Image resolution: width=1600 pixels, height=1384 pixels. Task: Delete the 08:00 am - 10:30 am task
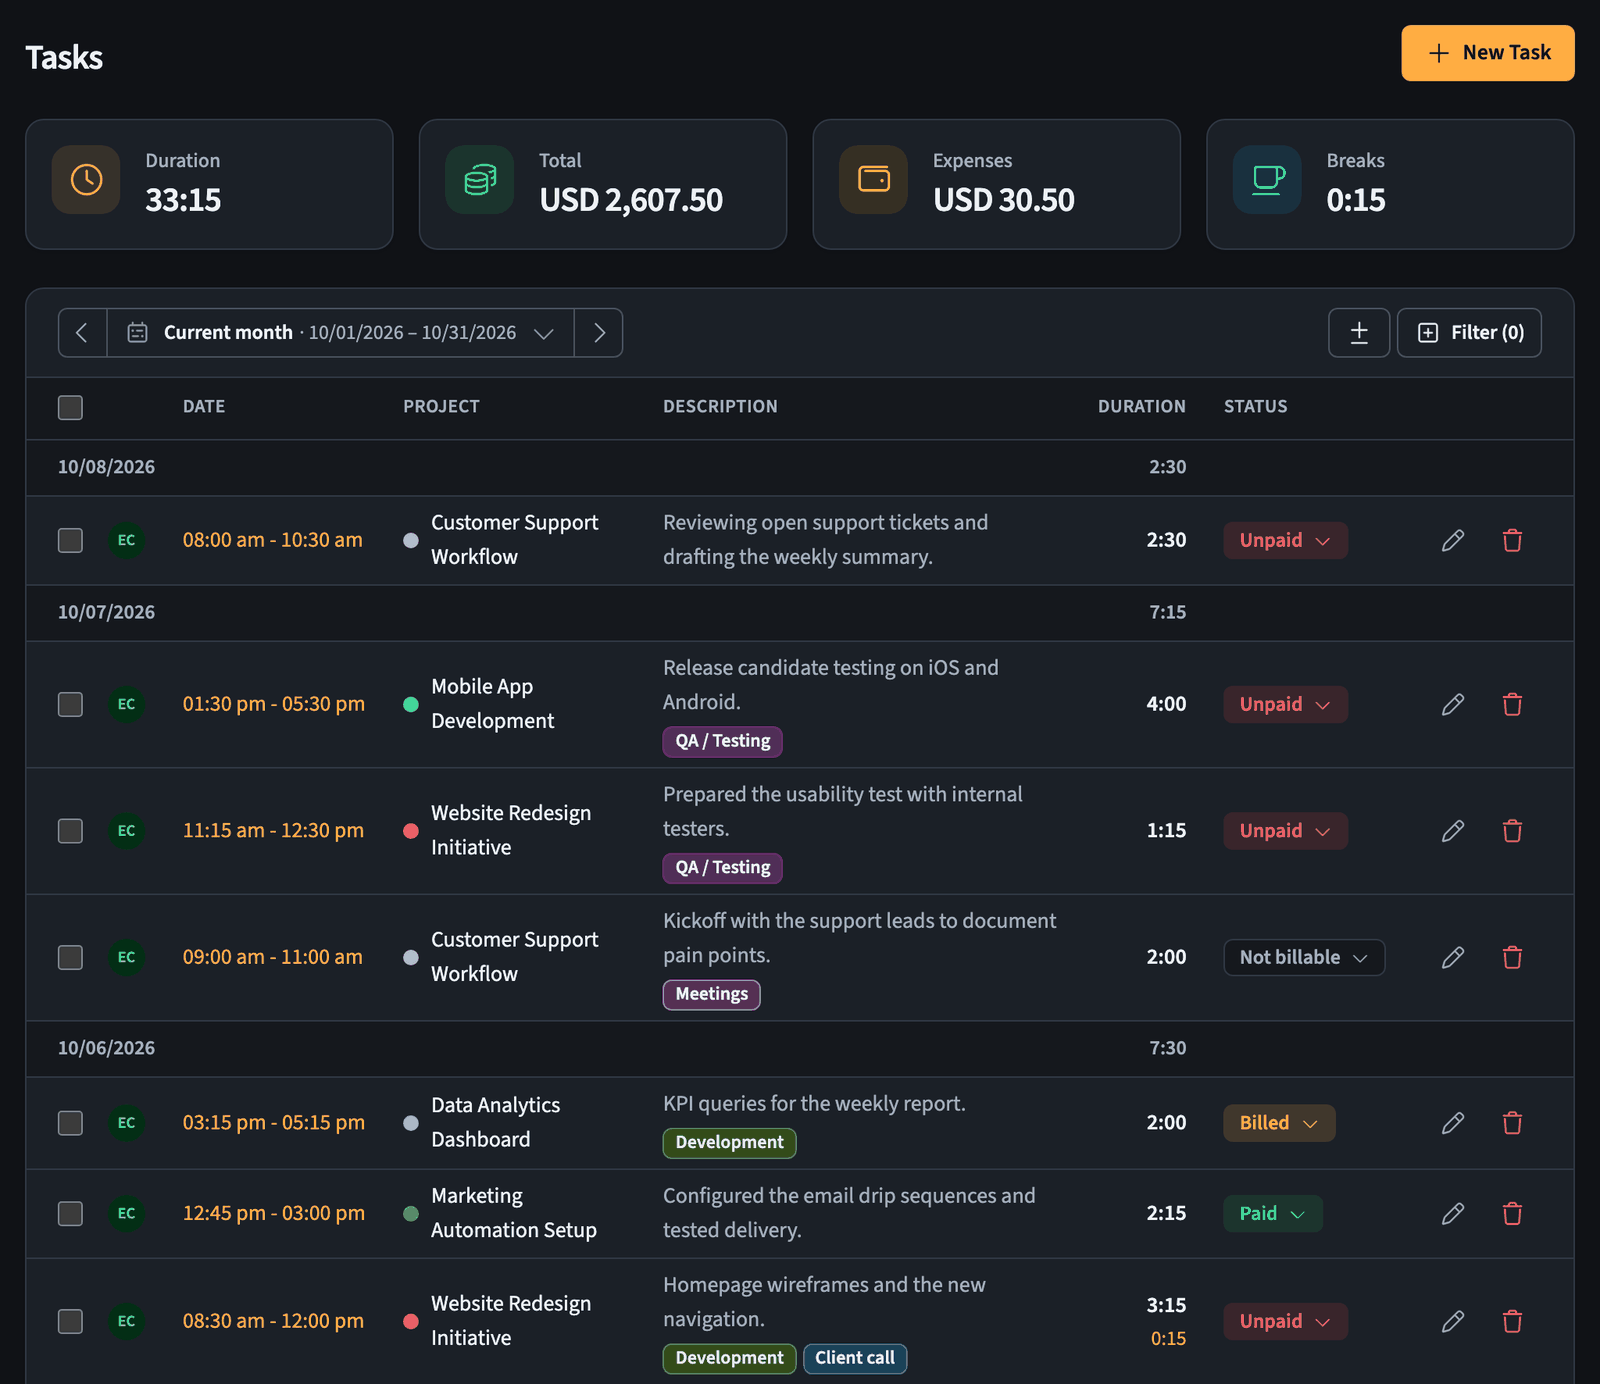point(1512,540)
